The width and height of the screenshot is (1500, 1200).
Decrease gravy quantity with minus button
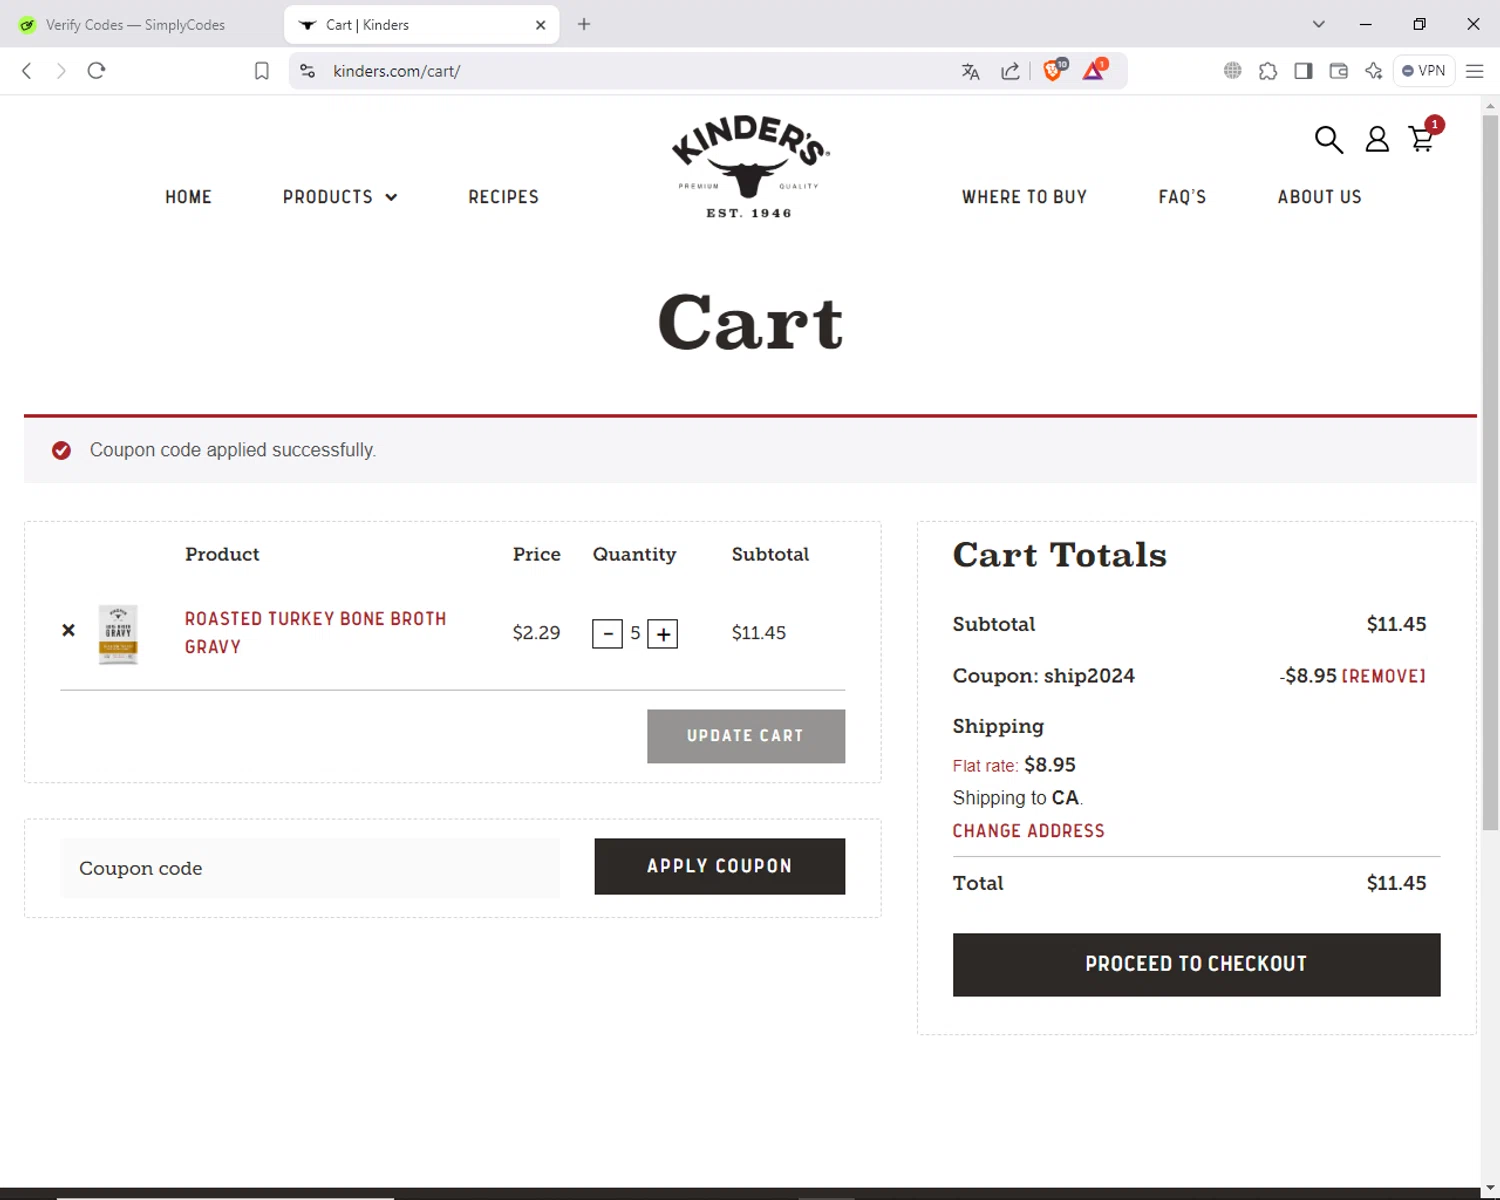[607, 634]
